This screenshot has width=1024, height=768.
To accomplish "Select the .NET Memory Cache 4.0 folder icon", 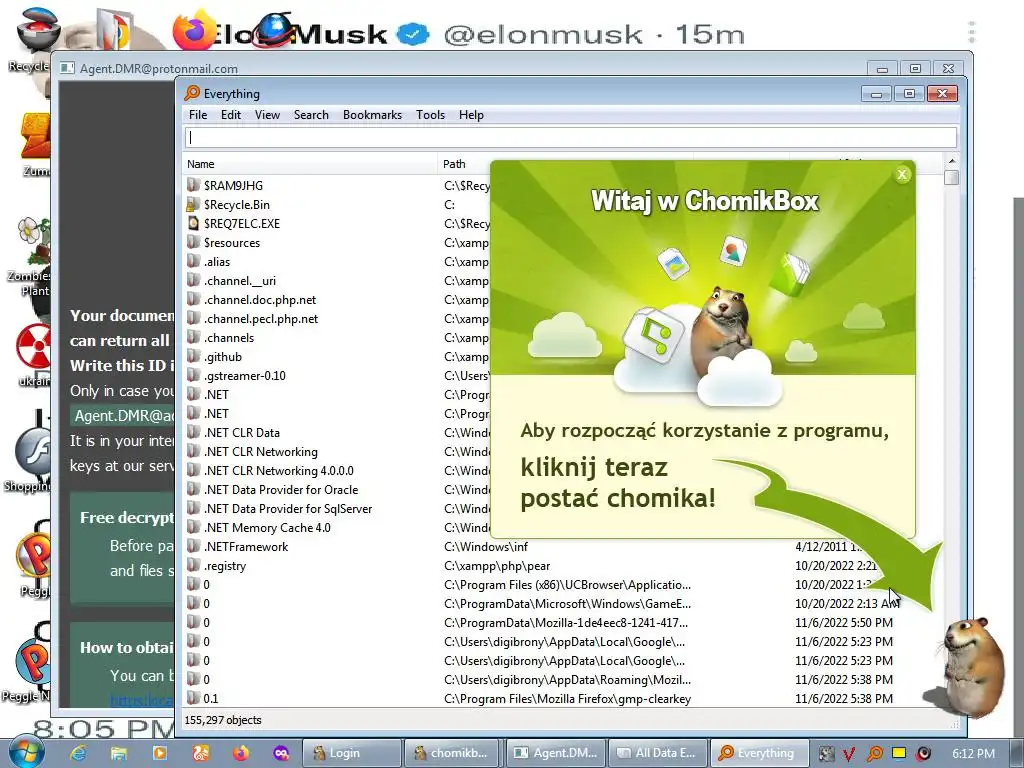I will click(193, 527).
